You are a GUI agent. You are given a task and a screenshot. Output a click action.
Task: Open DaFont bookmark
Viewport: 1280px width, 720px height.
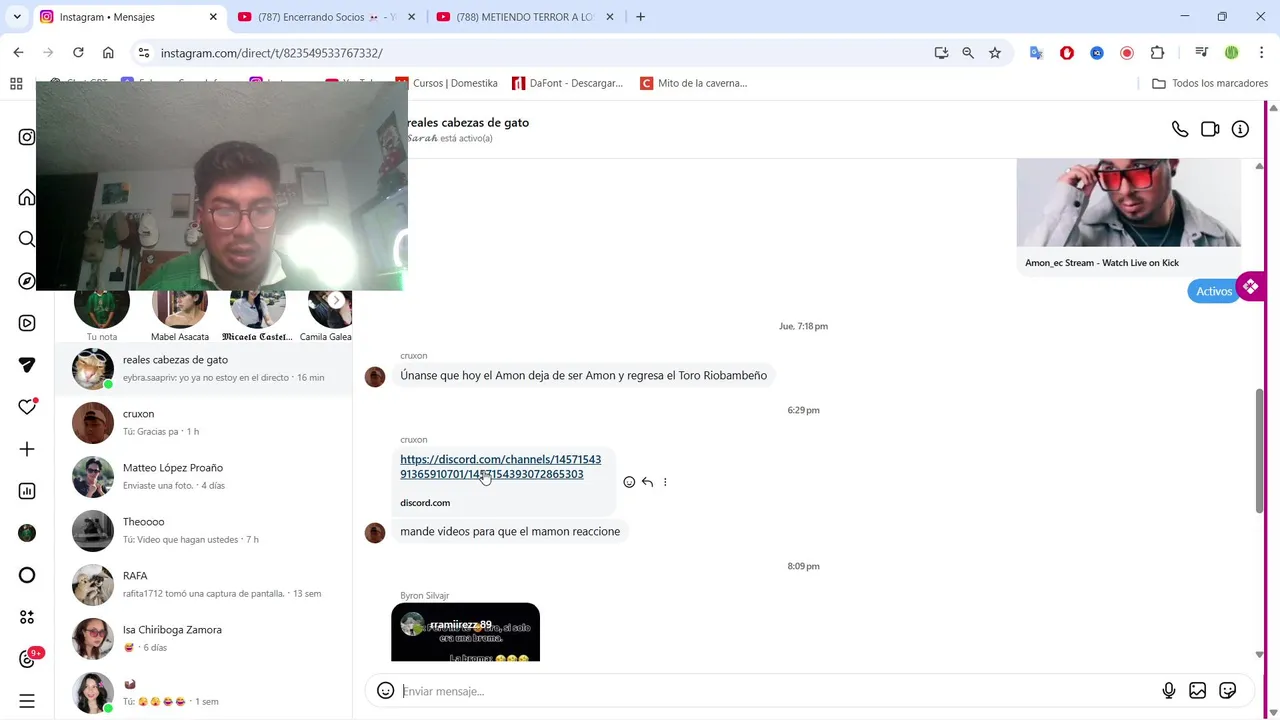tap(568, 83)
